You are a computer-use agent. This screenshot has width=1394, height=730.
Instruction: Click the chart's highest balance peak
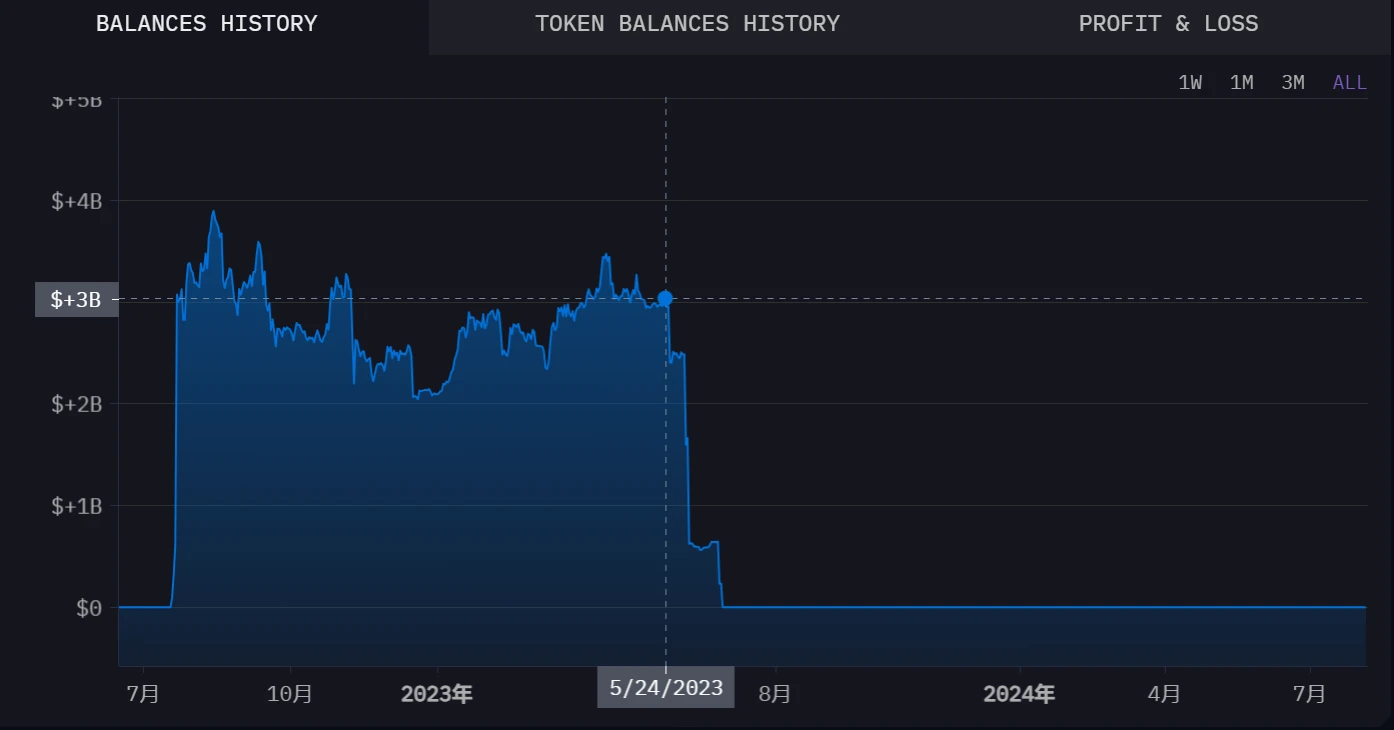[213, 212]
